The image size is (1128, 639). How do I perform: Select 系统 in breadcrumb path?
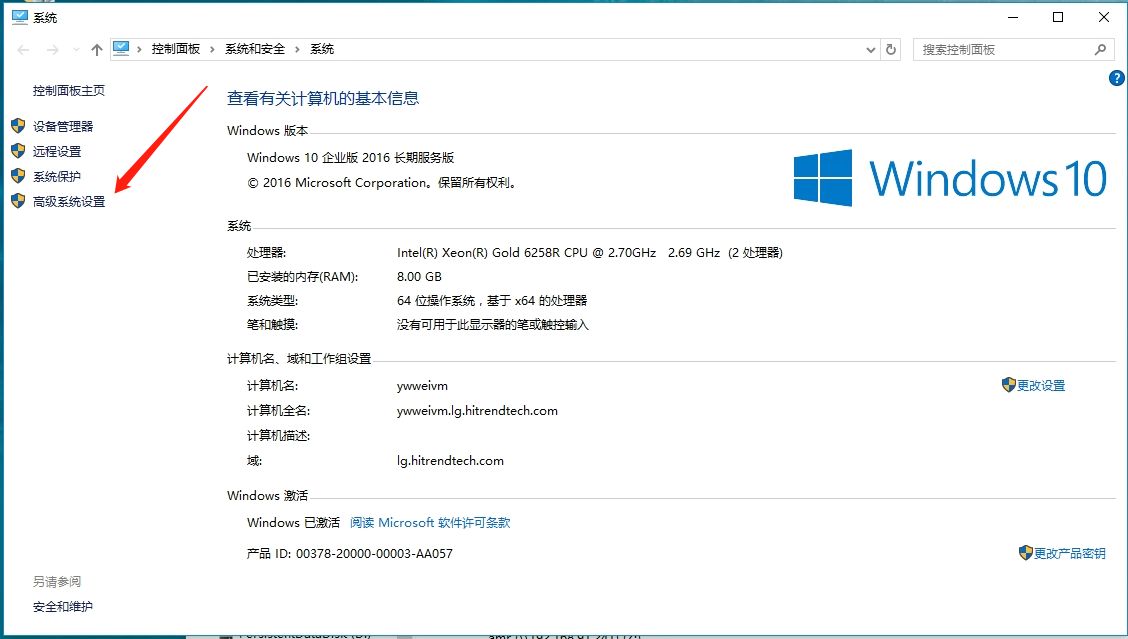(x=322, y=49)
